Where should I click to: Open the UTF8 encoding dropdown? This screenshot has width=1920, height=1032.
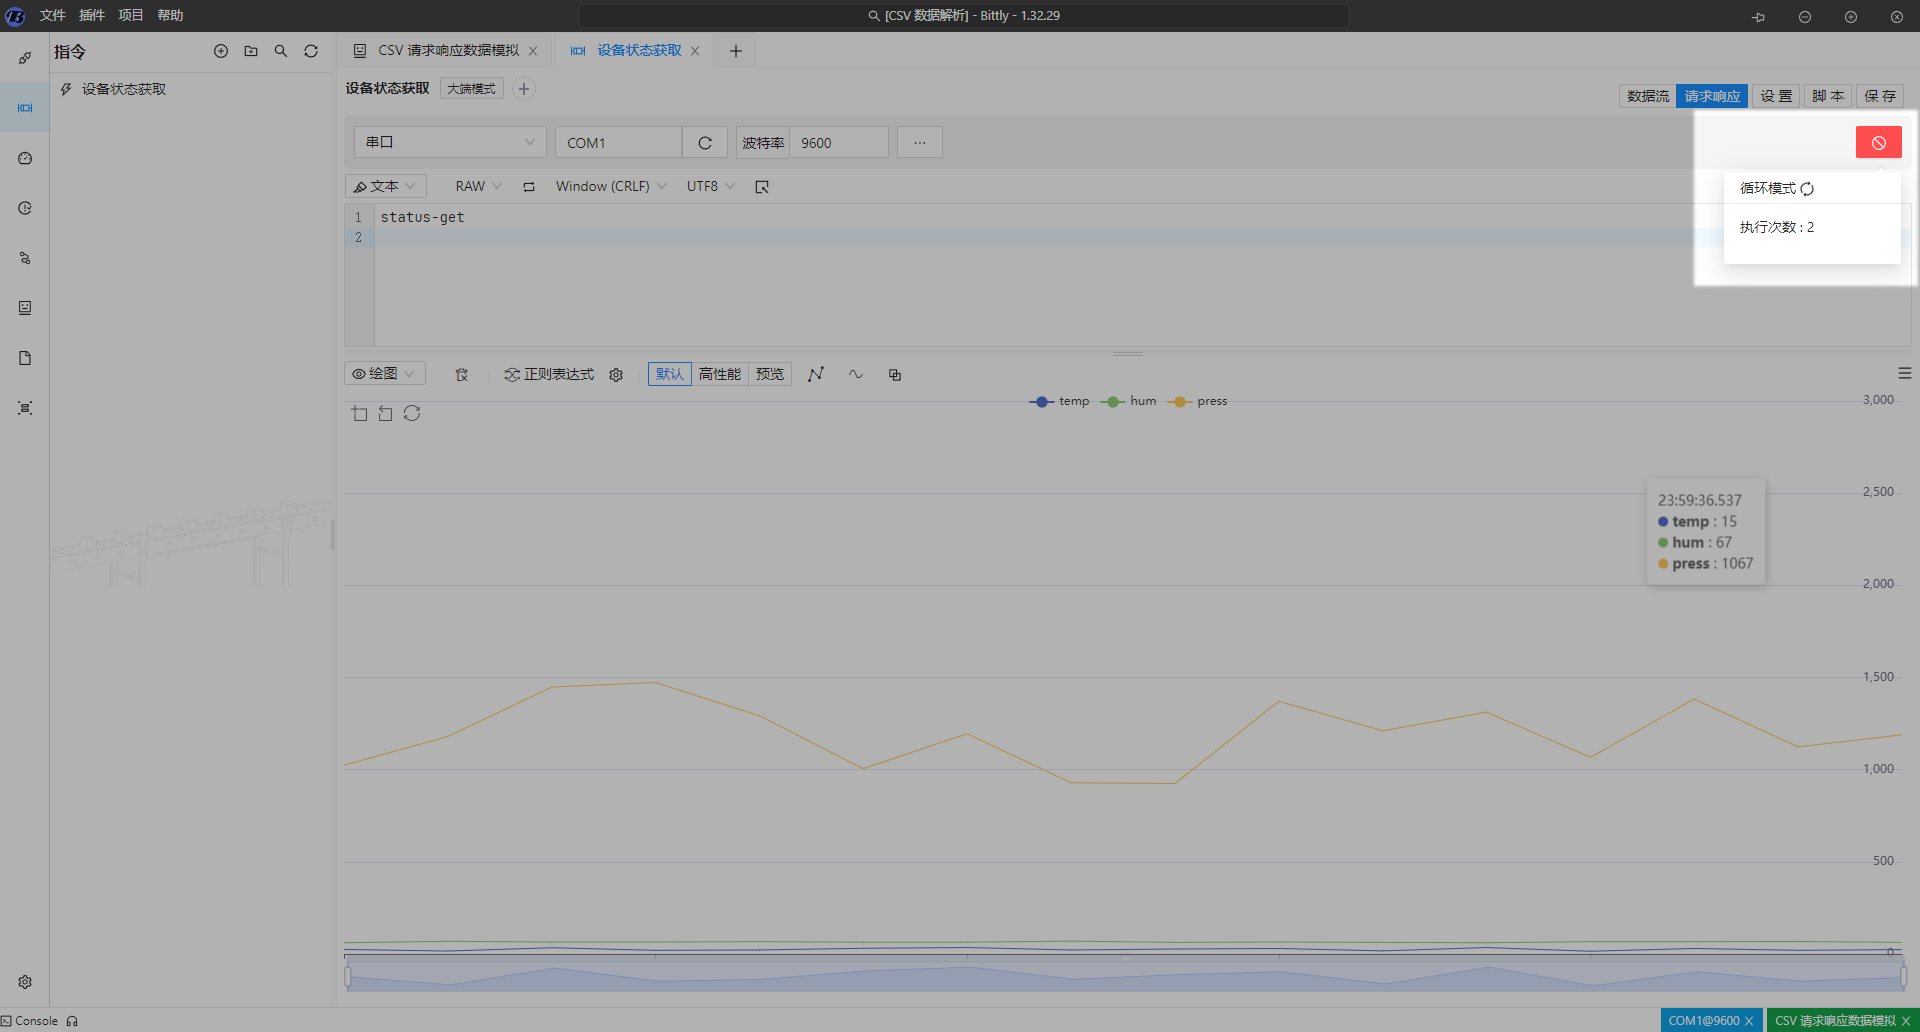[710, 187]
